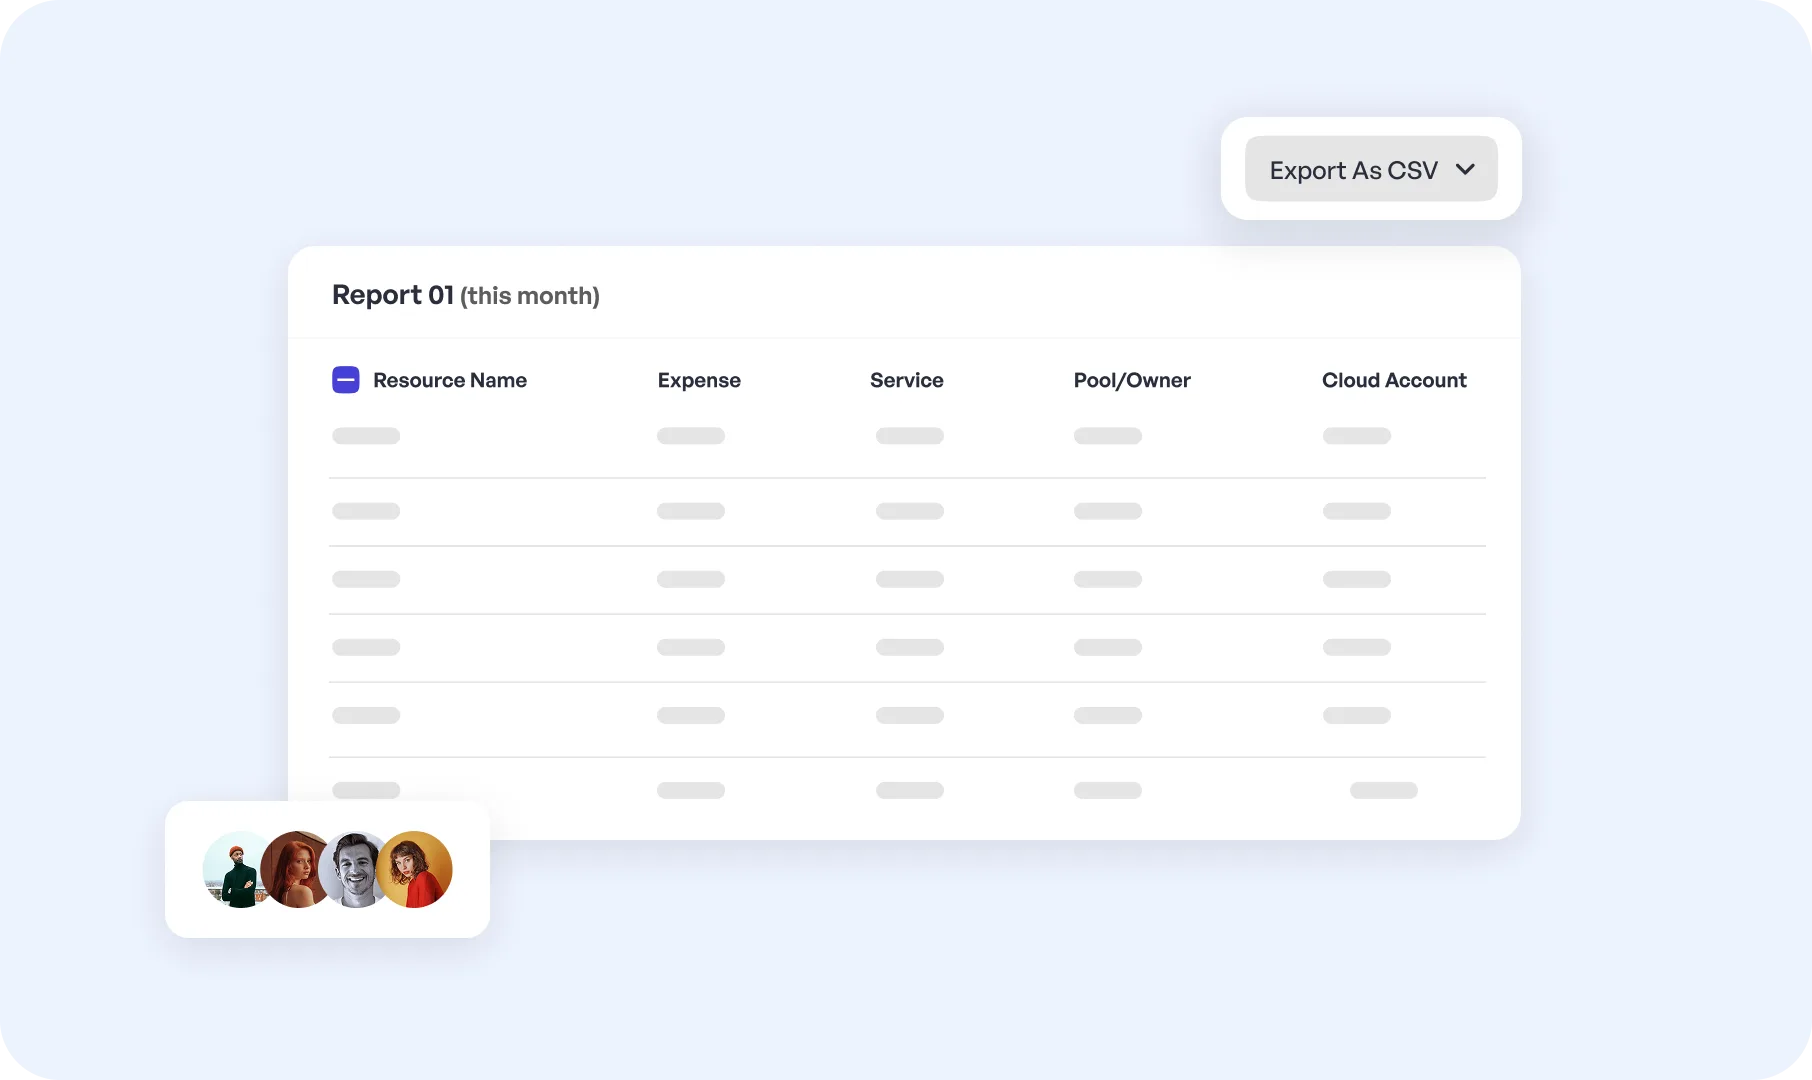Click the third row's Expense cell
The height and width of the screenshot is (1080, 1812).
pos(690,580)
